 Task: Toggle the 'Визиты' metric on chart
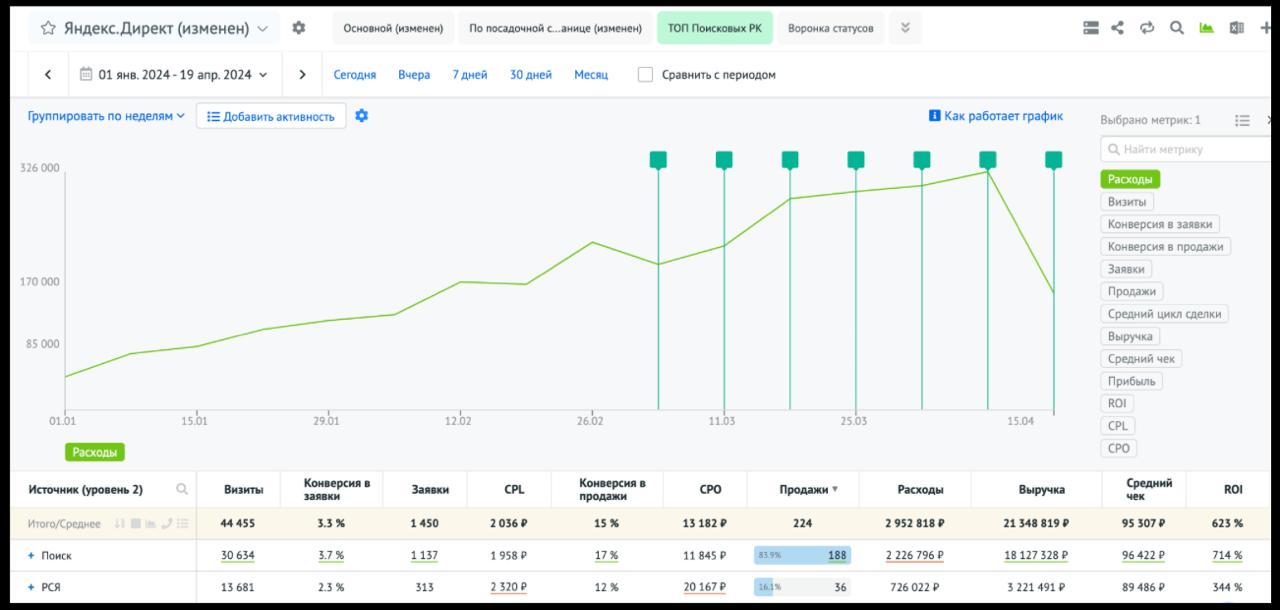click(1126, 202)
